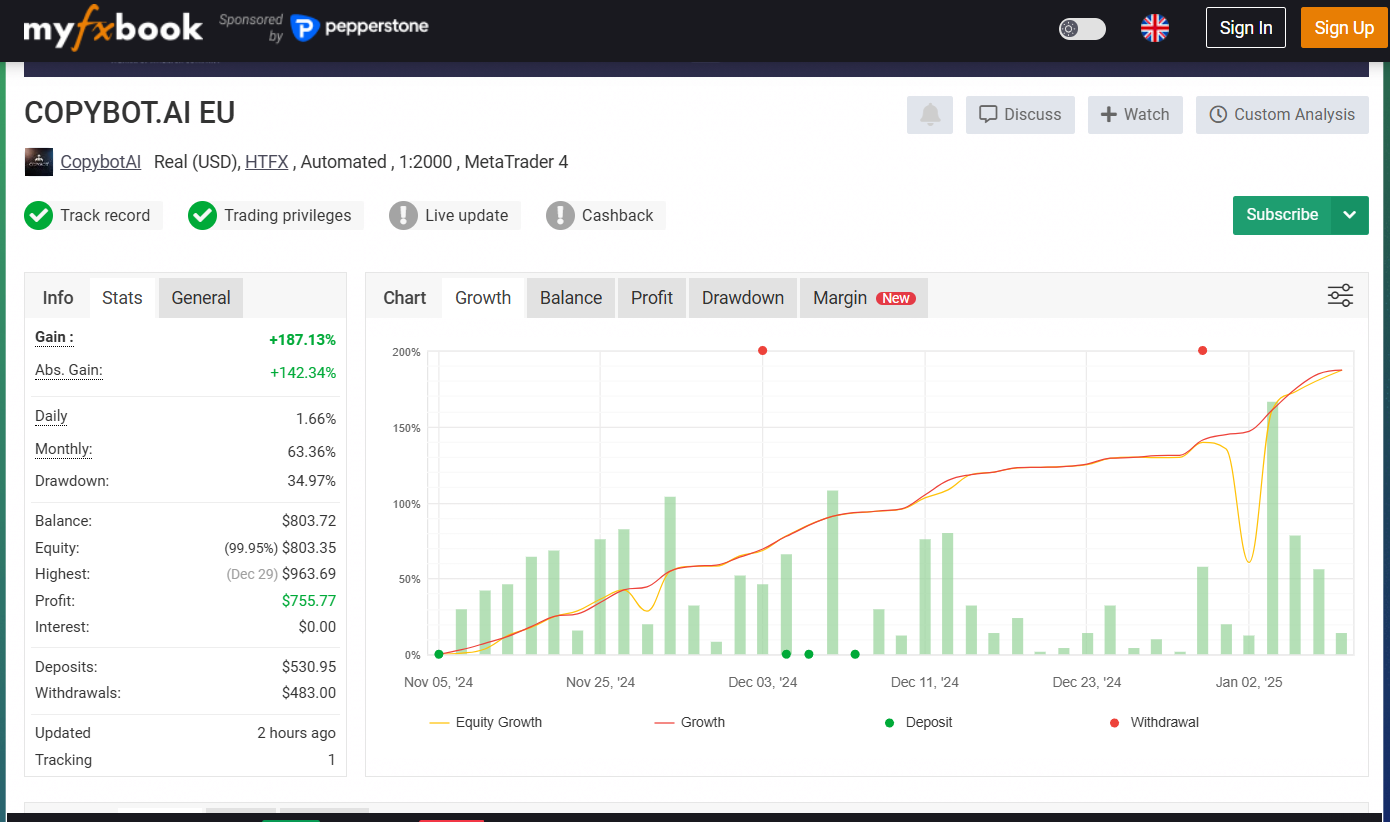Select the Growth chart tab
The image size is (1390, 822).
click(x=483, y=298)
